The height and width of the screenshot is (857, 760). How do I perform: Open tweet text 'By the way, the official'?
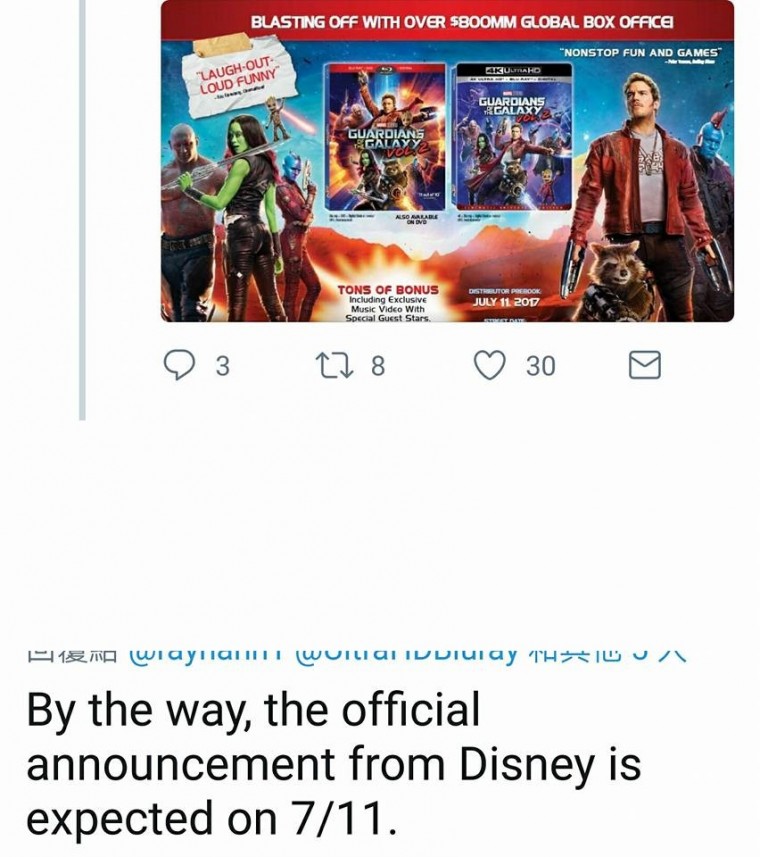click(x=254, y=711)
